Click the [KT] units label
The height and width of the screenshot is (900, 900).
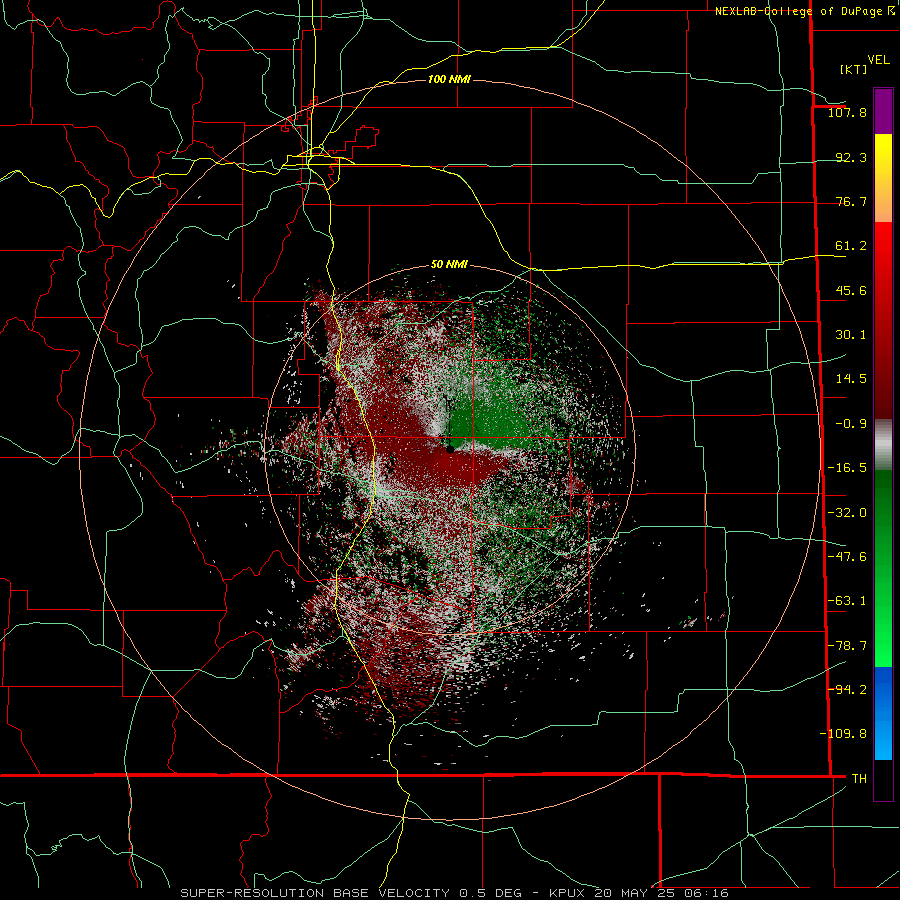tap(854, 69)
